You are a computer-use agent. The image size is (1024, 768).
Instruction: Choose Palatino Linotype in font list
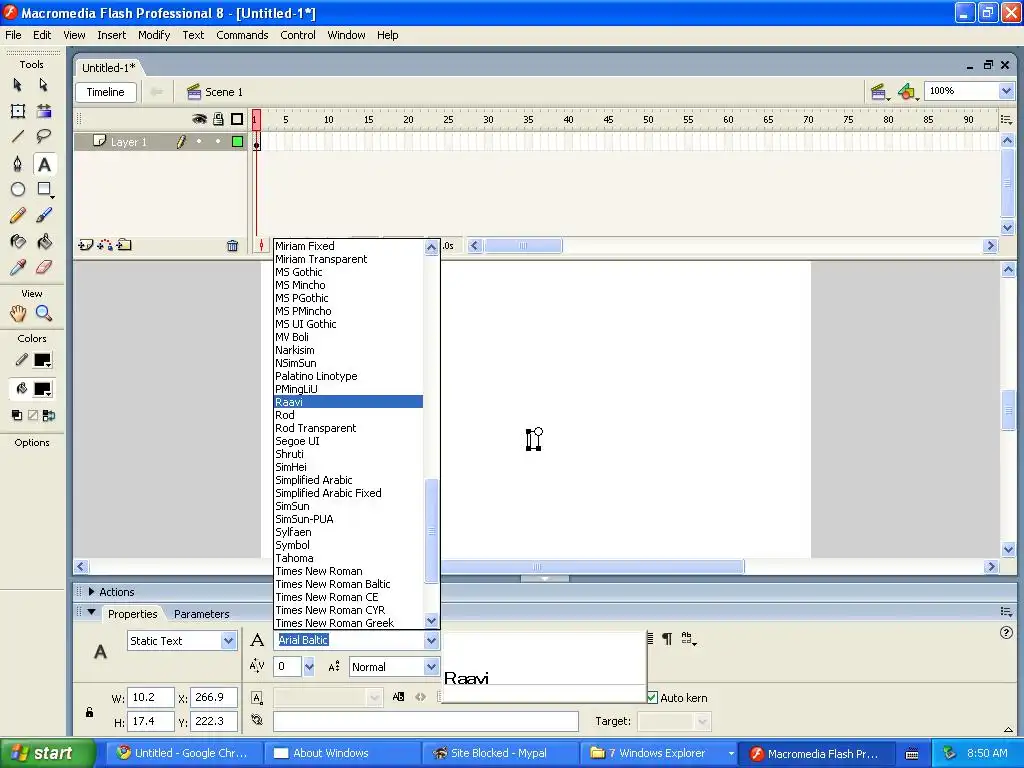[316, 376]
